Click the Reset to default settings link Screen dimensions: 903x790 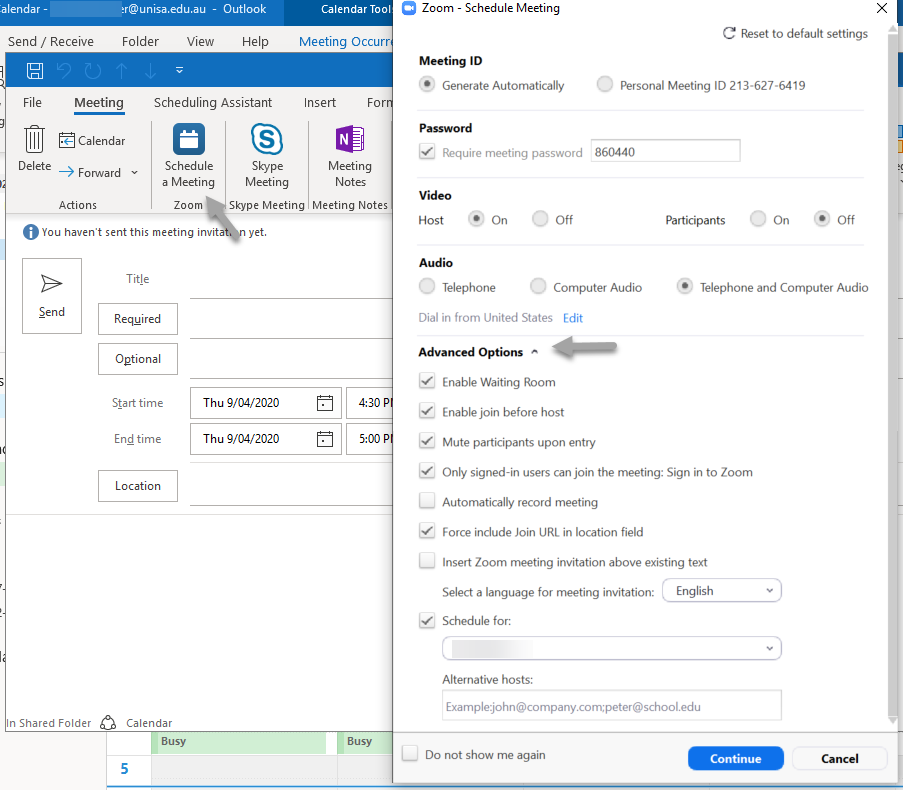803,33
